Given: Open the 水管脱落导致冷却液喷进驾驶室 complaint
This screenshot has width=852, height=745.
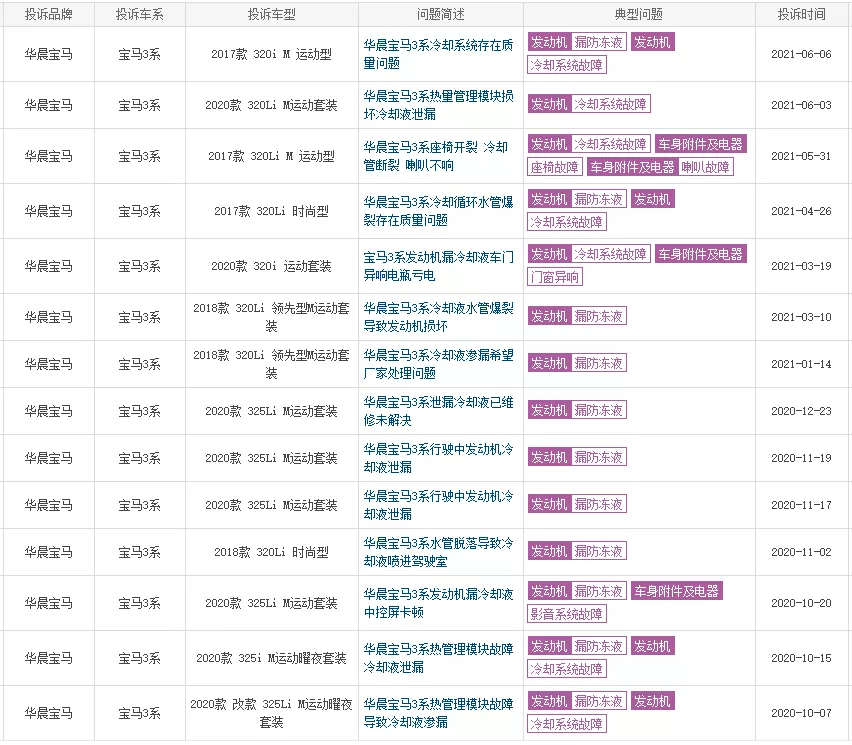Looking at the screenshot, I should tap(438, 552).
